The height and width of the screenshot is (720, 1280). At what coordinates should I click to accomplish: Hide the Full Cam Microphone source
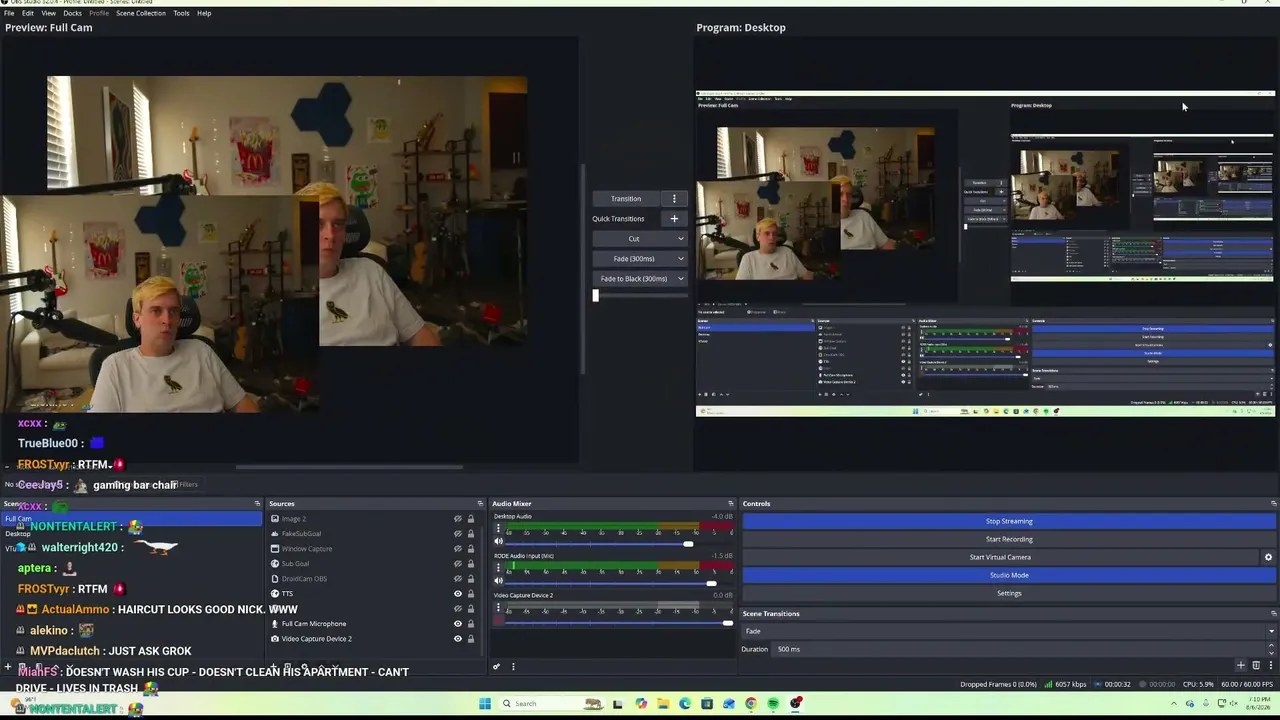[x=458, y=624]
